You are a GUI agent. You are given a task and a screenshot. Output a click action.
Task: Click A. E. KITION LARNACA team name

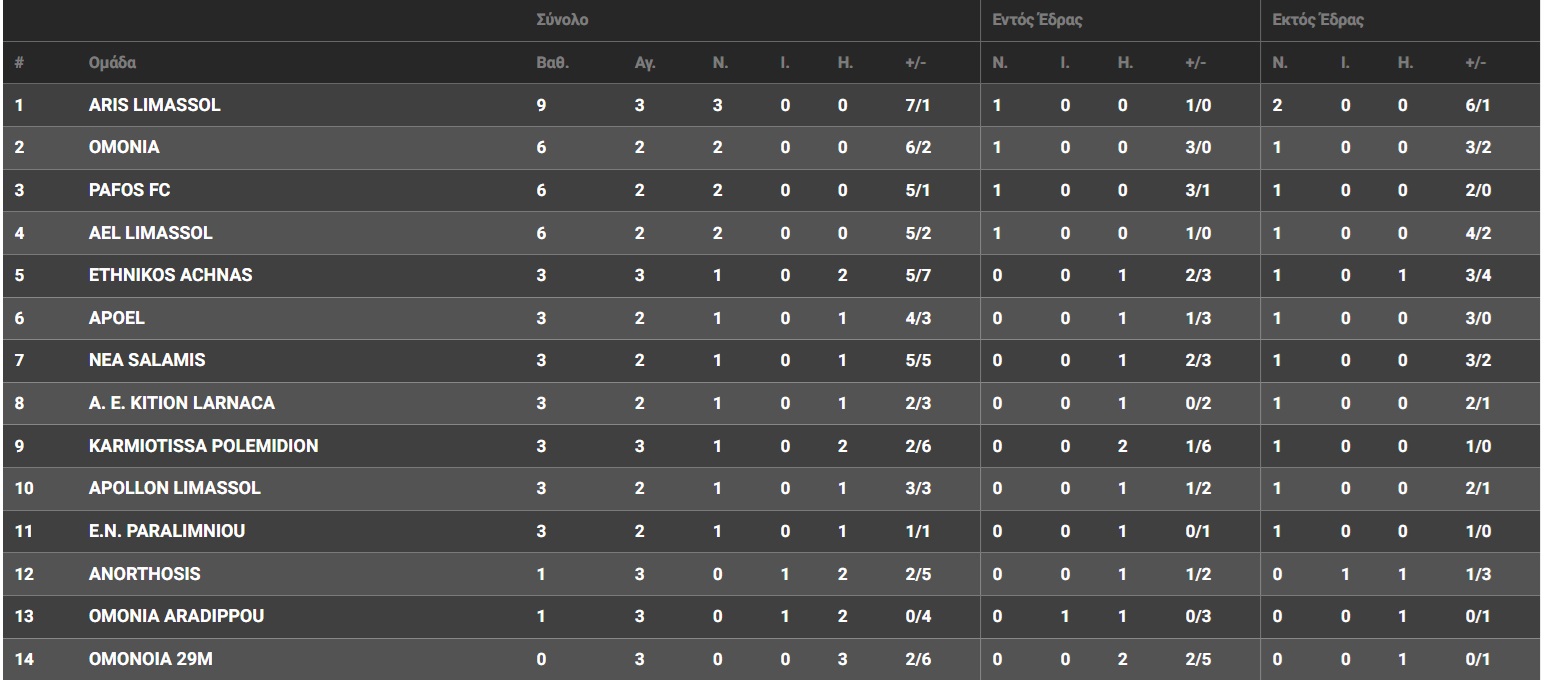pos(181,403)
